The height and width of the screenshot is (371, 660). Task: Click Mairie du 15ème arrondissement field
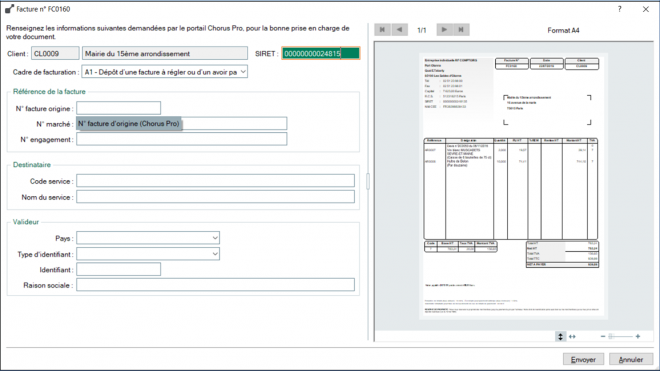(x=165, y=53)
